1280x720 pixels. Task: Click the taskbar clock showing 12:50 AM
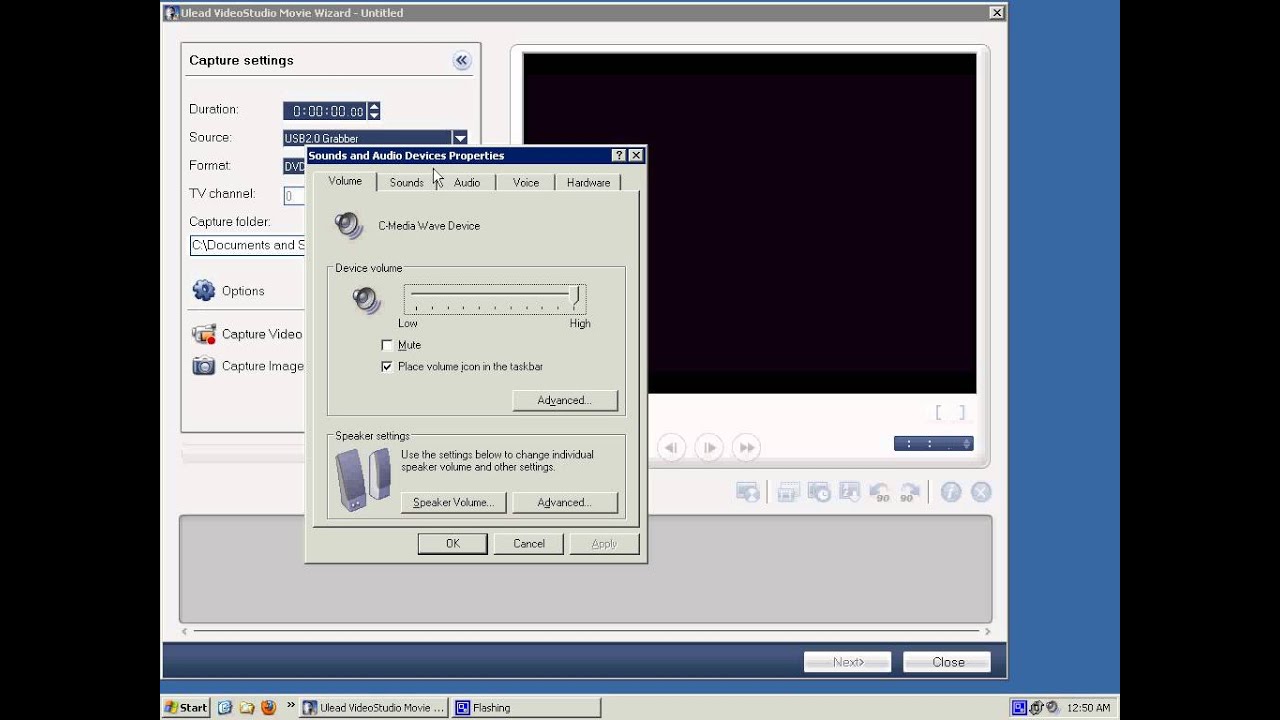click(1088, 708)
